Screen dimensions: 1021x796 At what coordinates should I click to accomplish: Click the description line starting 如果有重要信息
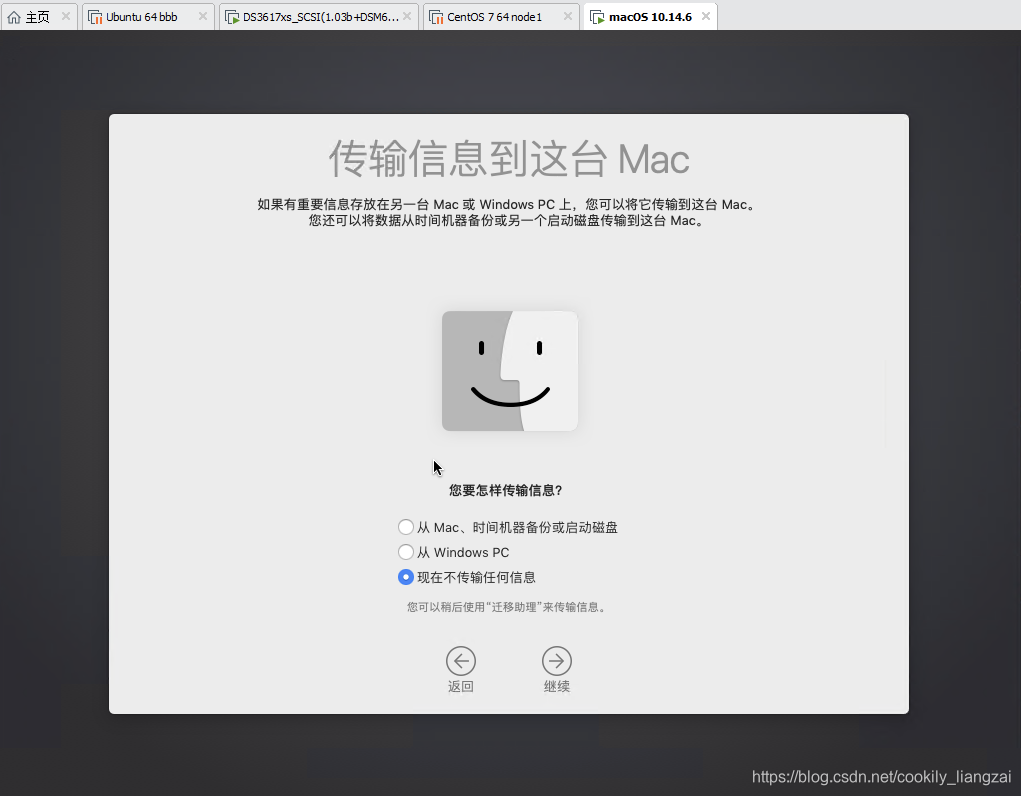point(509,205)
